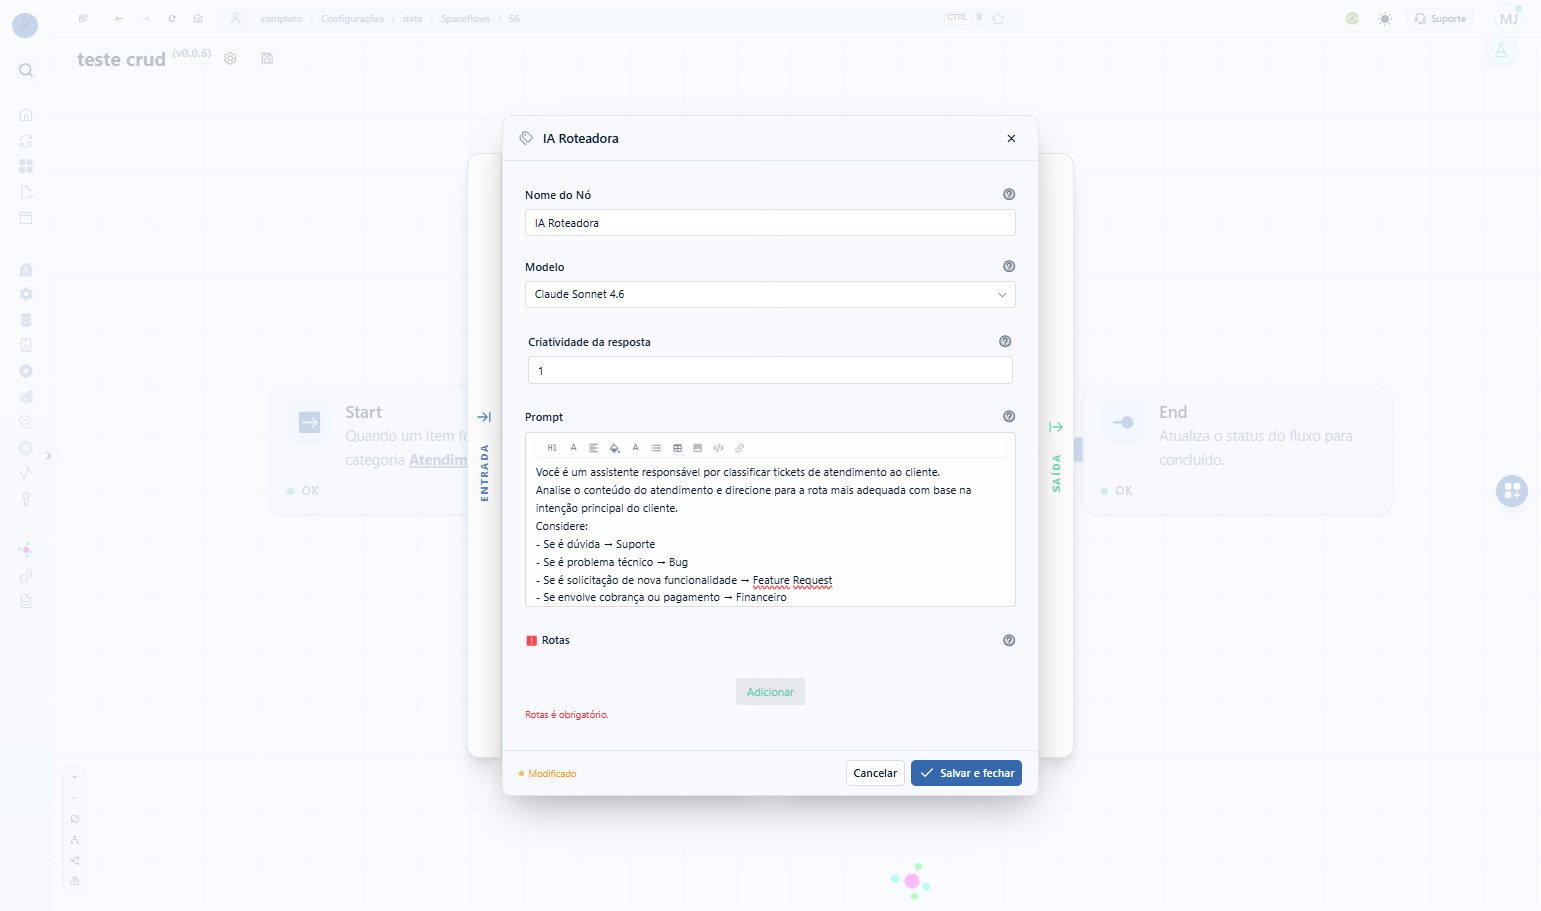Toggle light/dark theme sun icon
The height and width of the screenshot is (911, 1541).
click(1384, 19)
